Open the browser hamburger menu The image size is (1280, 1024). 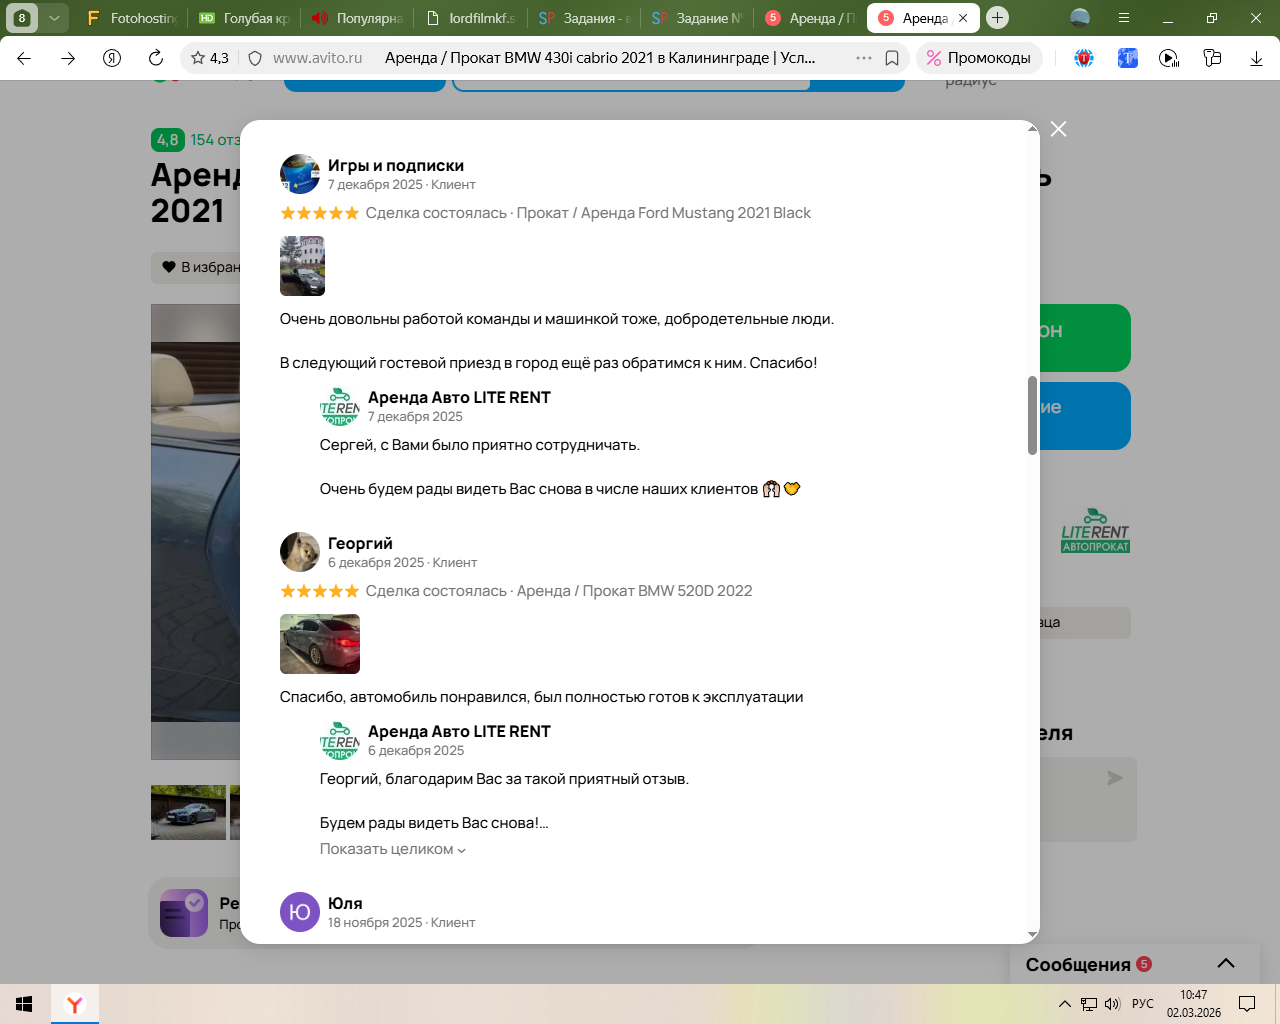tap(1124, 18)
